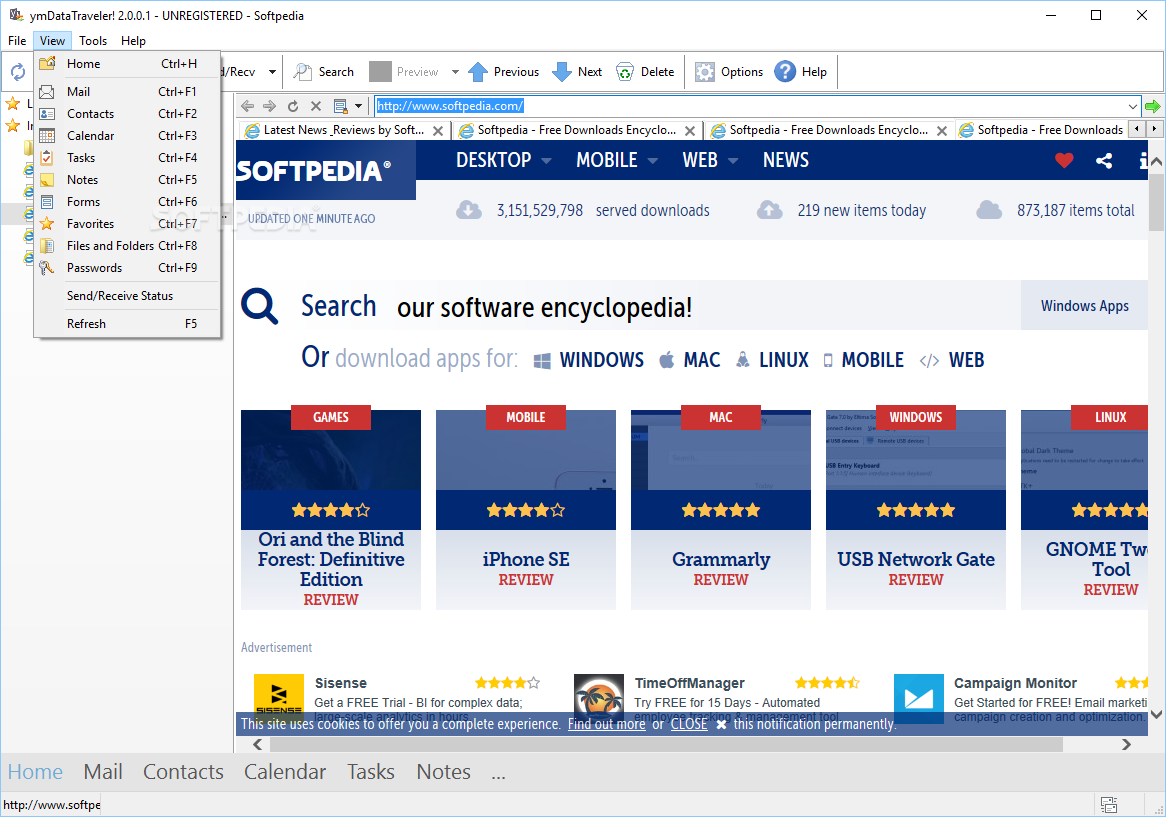Click the red heart icon
The height and width of the screenshot is (817, 1166).
[1064, 160]
